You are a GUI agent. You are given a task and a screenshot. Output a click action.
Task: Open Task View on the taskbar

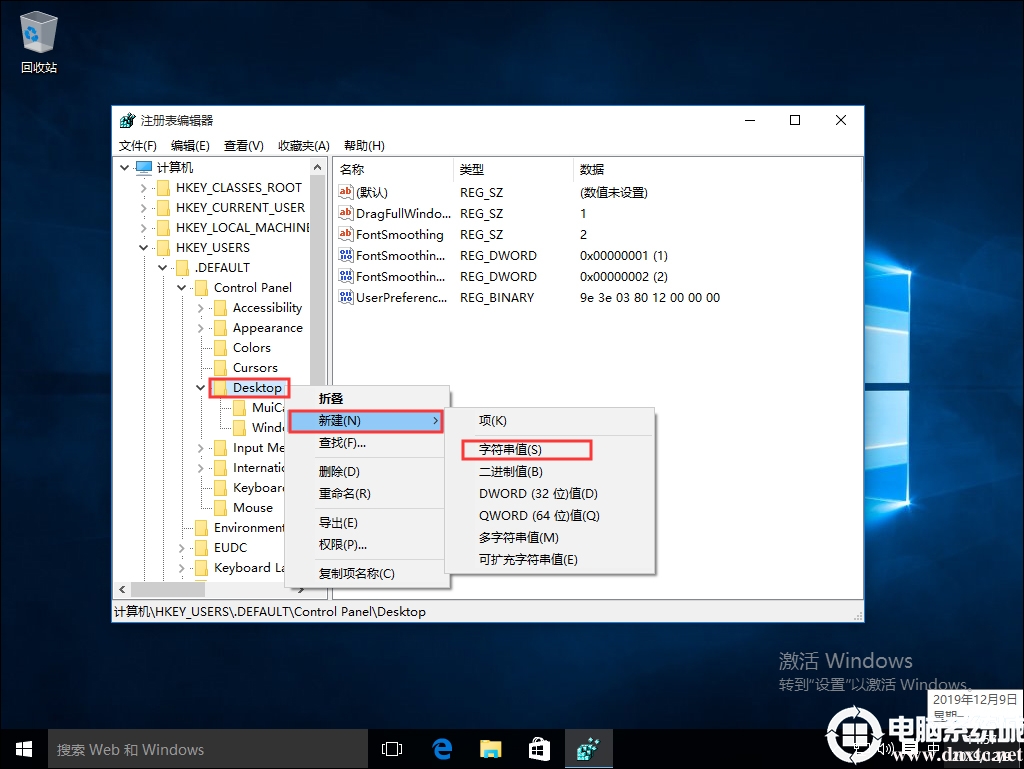[392, 749]
